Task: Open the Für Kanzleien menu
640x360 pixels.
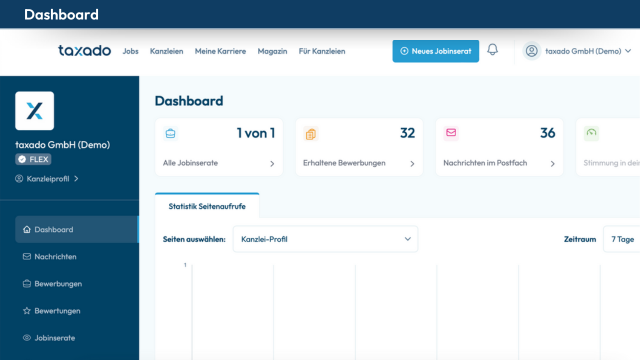Action: click(x=322, y=51)
